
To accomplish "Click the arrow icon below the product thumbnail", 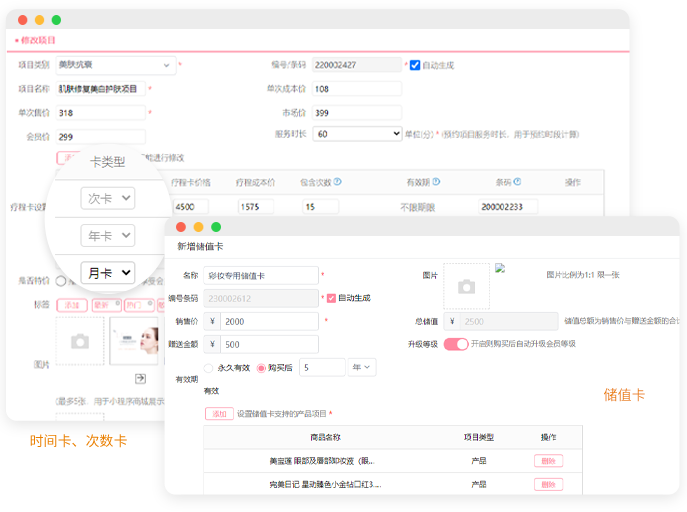I will point(141,377).
